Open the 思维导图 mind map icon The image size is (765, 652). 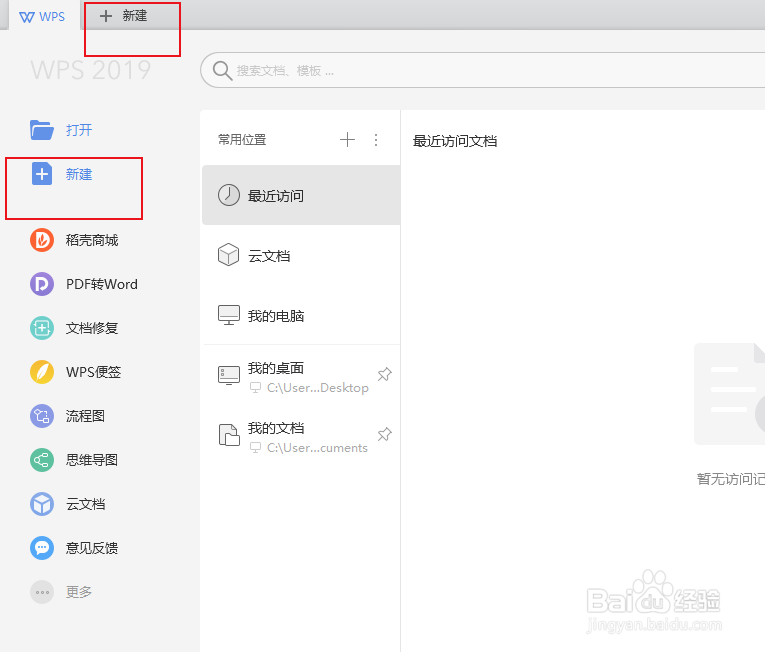pyautogui.click(x=42, y=460)
